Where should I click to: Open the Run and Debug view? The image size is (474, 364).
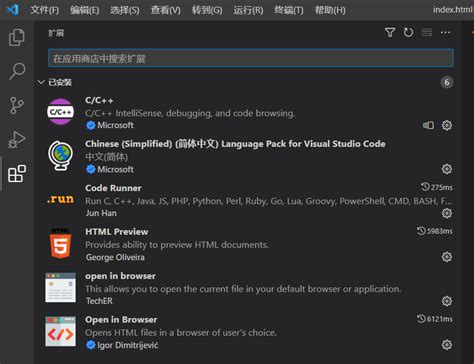pos(17,140)
